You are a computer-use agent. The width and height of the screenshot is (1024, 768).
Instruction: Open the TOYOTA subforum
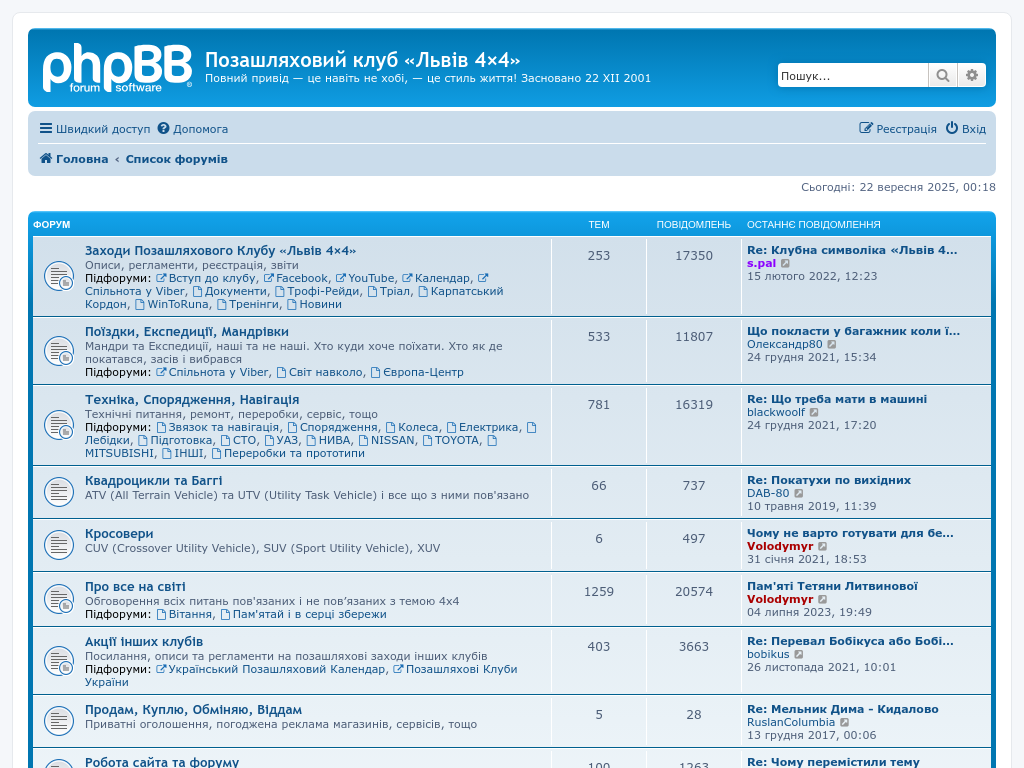coord(456,440)
